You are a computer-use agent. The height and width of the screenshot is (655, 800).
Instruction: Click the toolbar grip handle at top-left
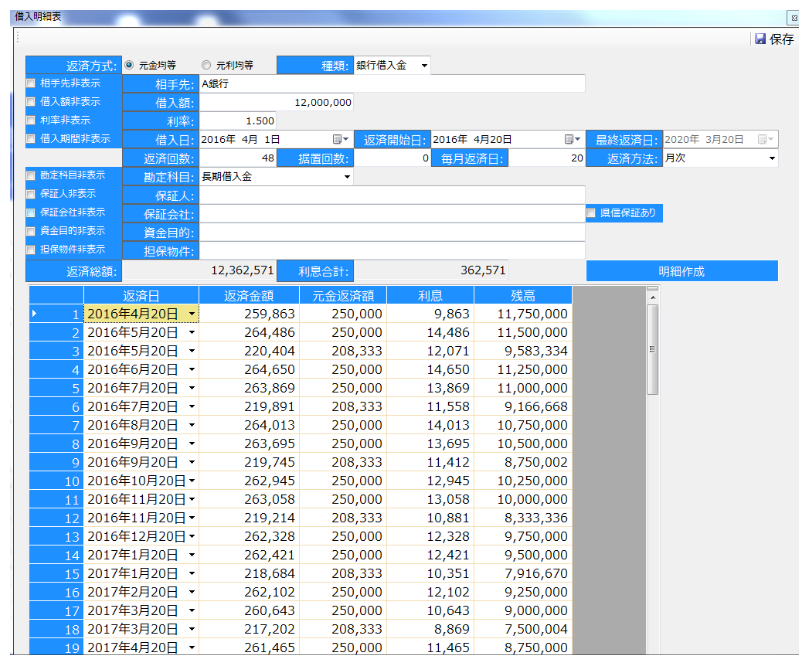[x=15, y=38]
